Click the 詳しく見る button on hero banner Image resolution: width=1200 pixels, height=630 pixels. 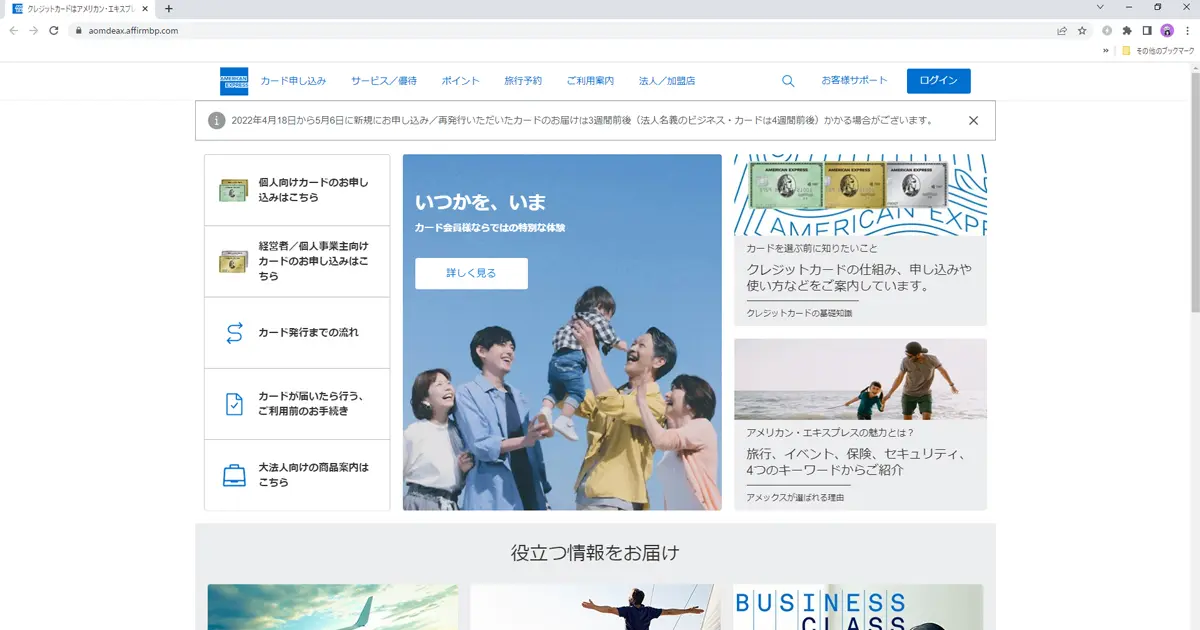tap(471, 273)
